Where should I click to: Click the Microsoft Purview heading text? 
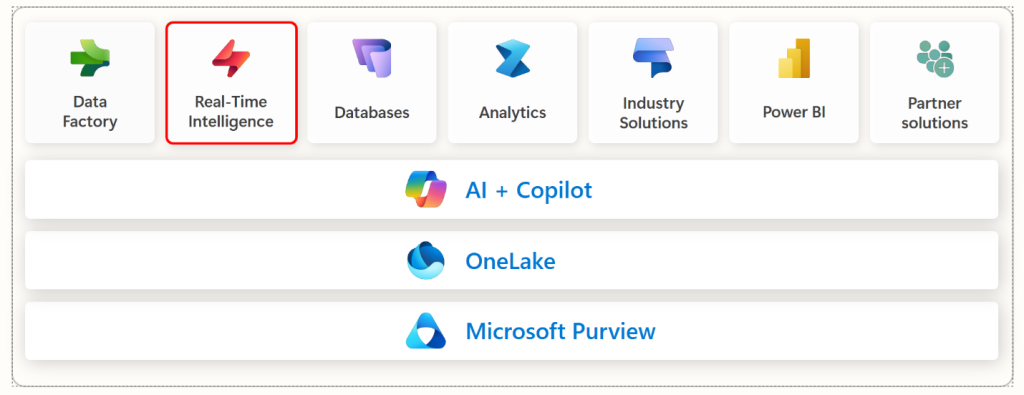tap(560, 331)
